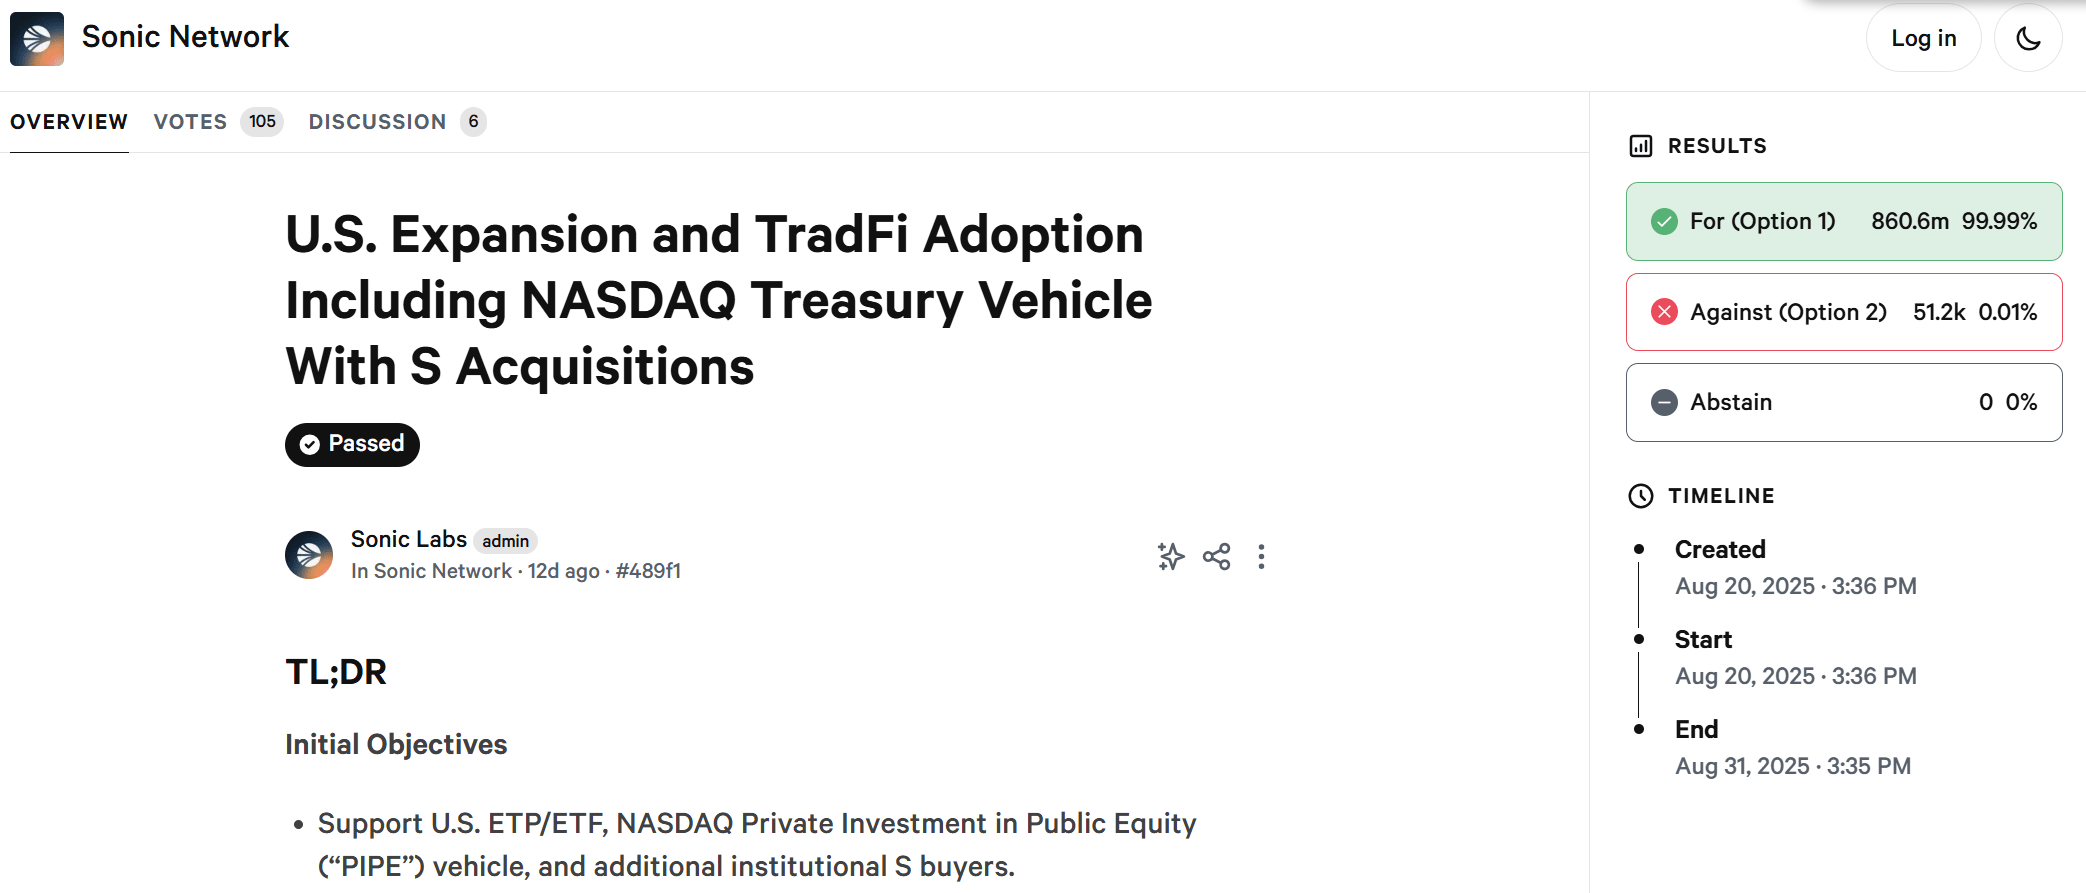The image size is (2086, 893).
Task: Click the Results chart icon
Action: tap(1641, 146)
